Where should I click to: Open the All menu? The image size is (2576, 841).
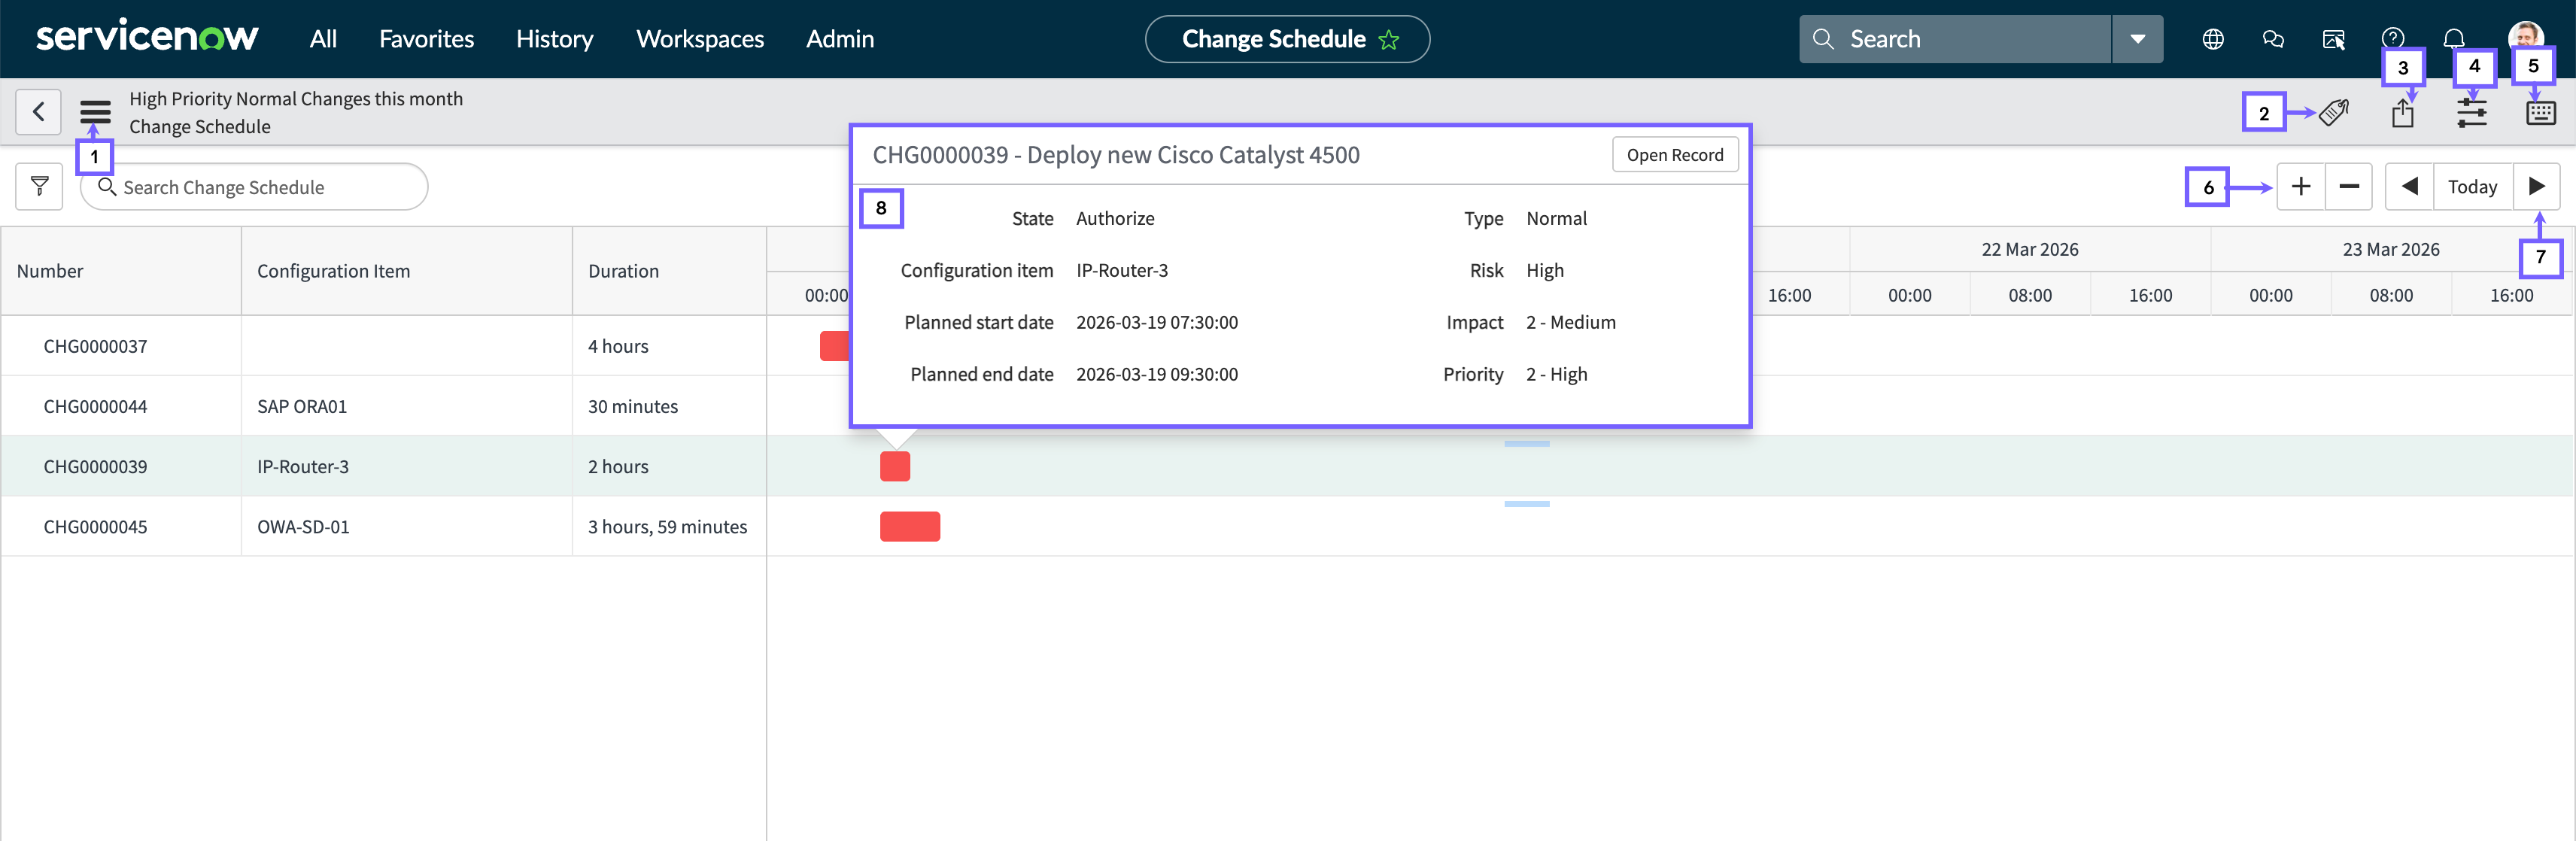pos(323,39)
